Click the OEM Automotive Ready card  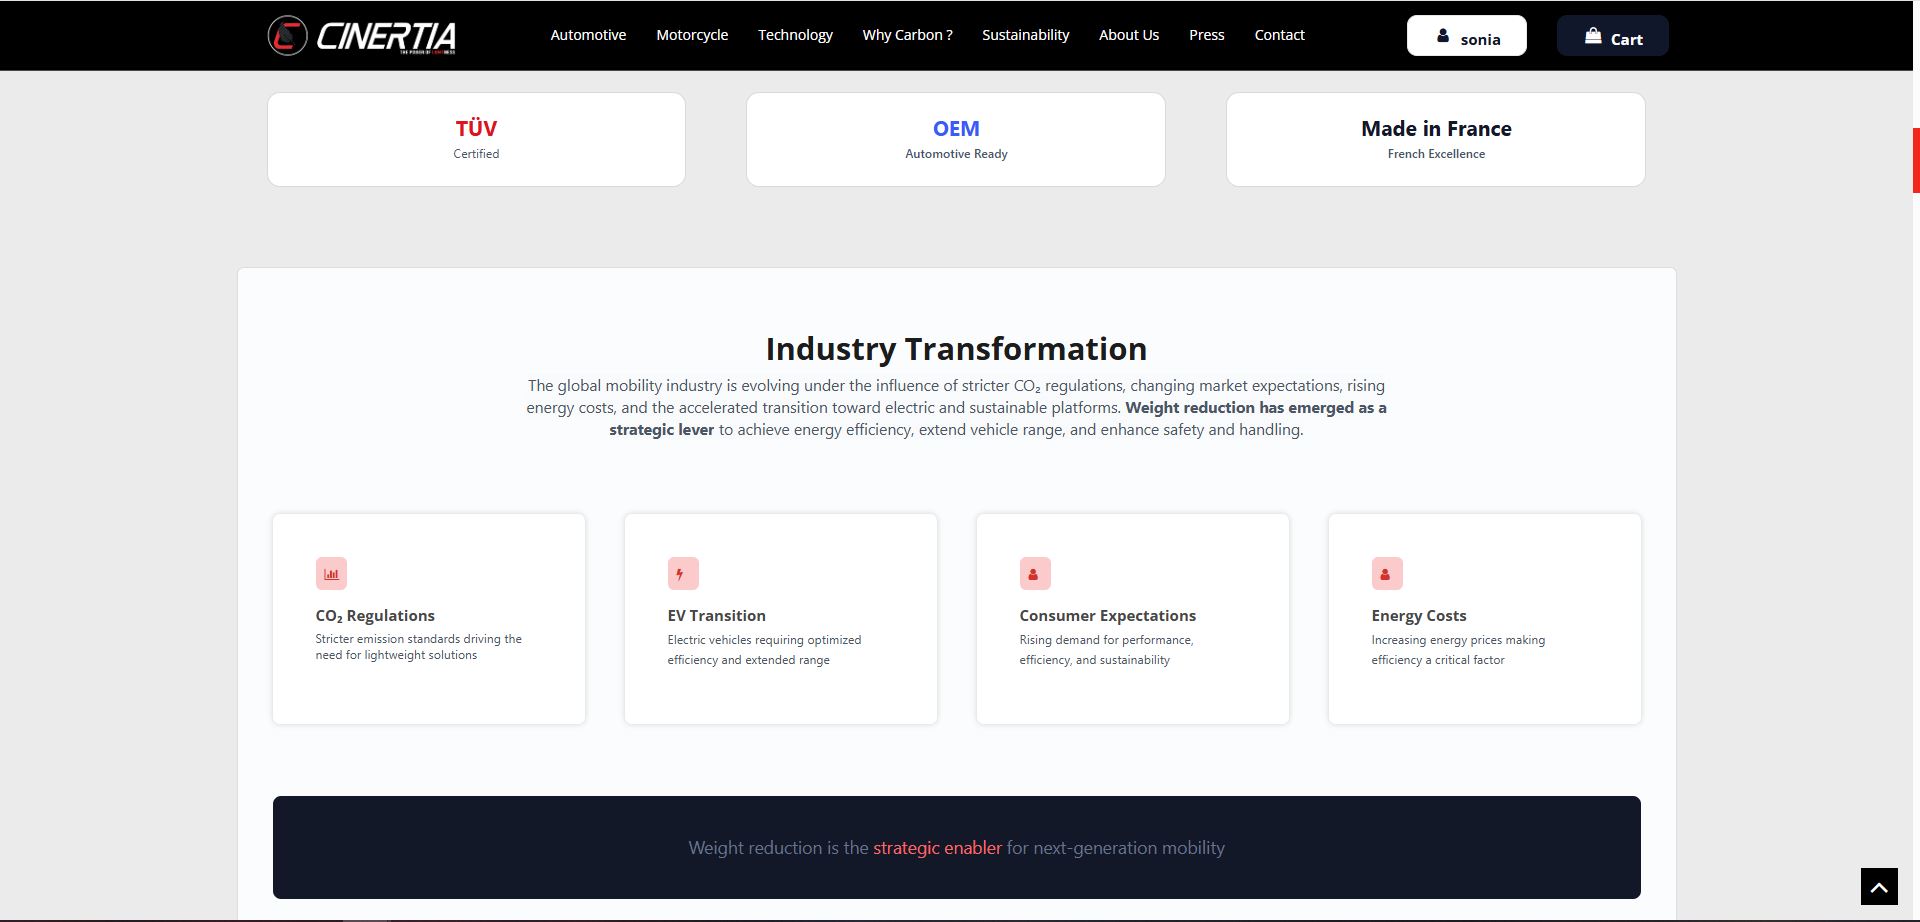(956, 140)
